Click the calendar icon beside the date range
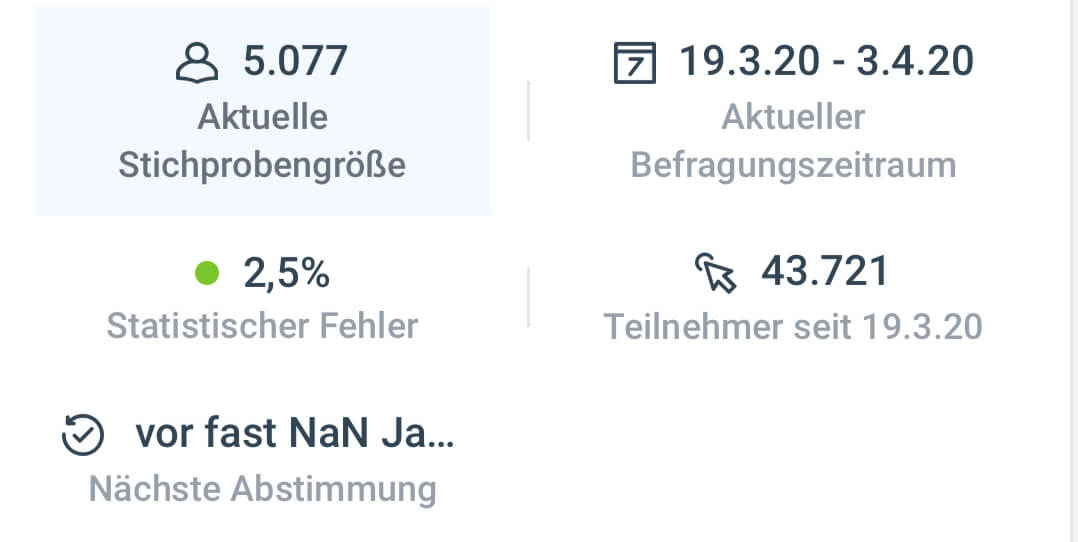The image size is (1078, 542). coord(634,63)
